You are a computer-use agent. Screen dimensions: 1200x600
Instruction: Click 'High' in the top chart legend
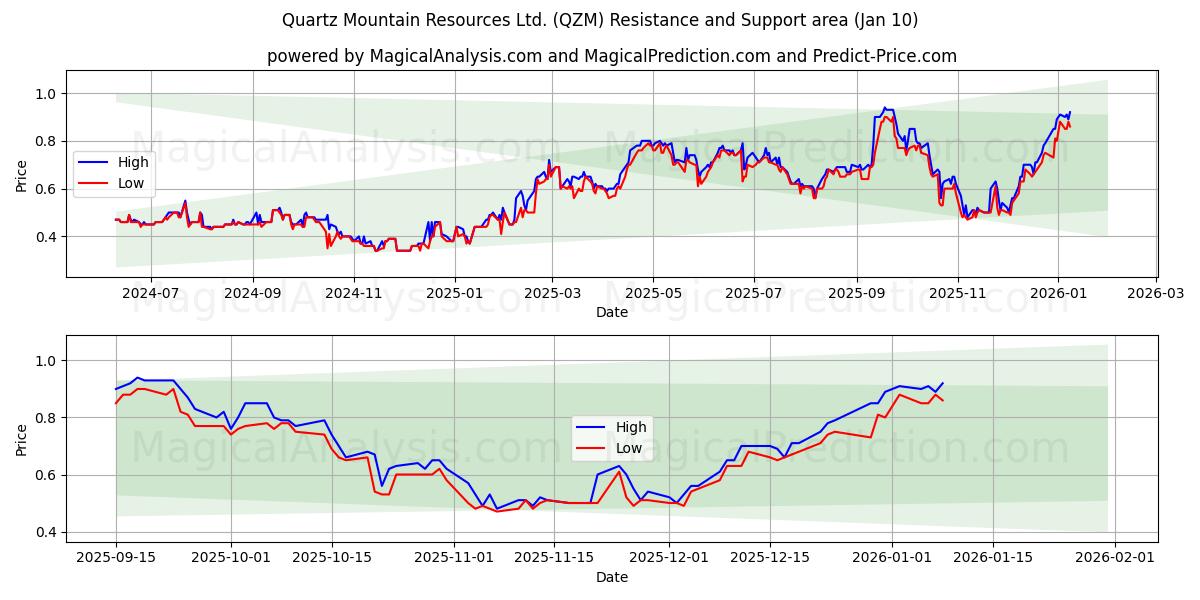tap(133, 162)
